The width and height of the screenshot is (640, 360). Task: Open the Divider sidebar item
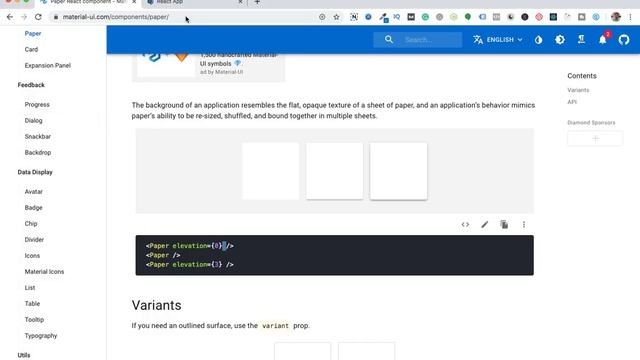(34, 240)
